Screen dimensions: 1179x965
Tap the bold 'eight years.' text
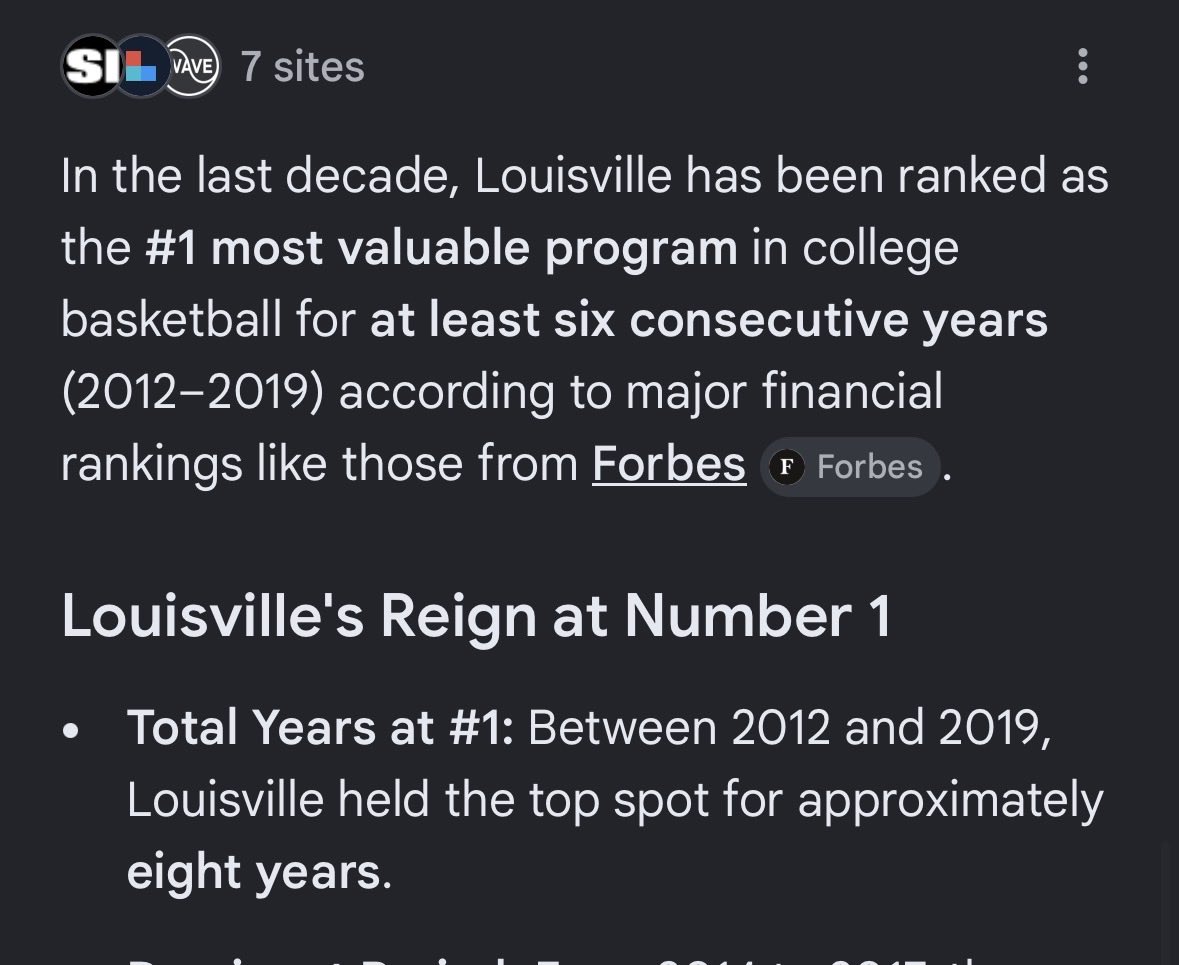click(x=259, y=872)
